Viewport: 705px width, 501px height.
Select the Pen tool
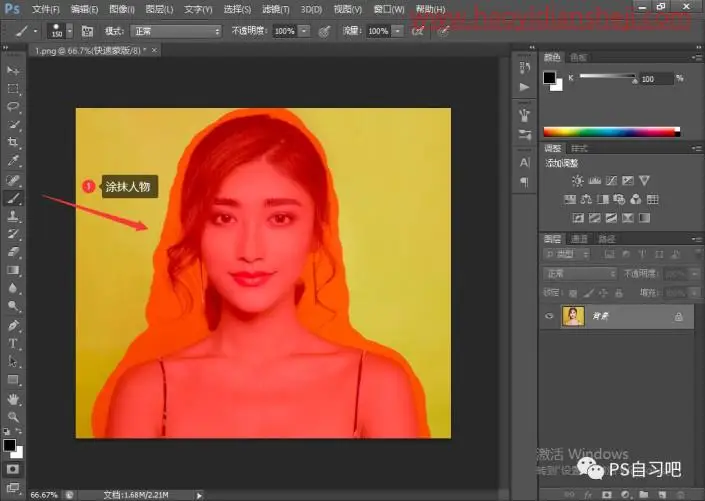(x=13, y=325)
